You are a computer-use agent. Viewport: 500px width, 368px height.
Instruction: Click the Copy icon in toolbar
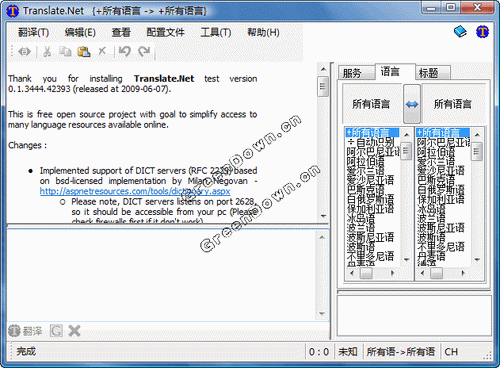pyautogui.click(x=65, y=51)
